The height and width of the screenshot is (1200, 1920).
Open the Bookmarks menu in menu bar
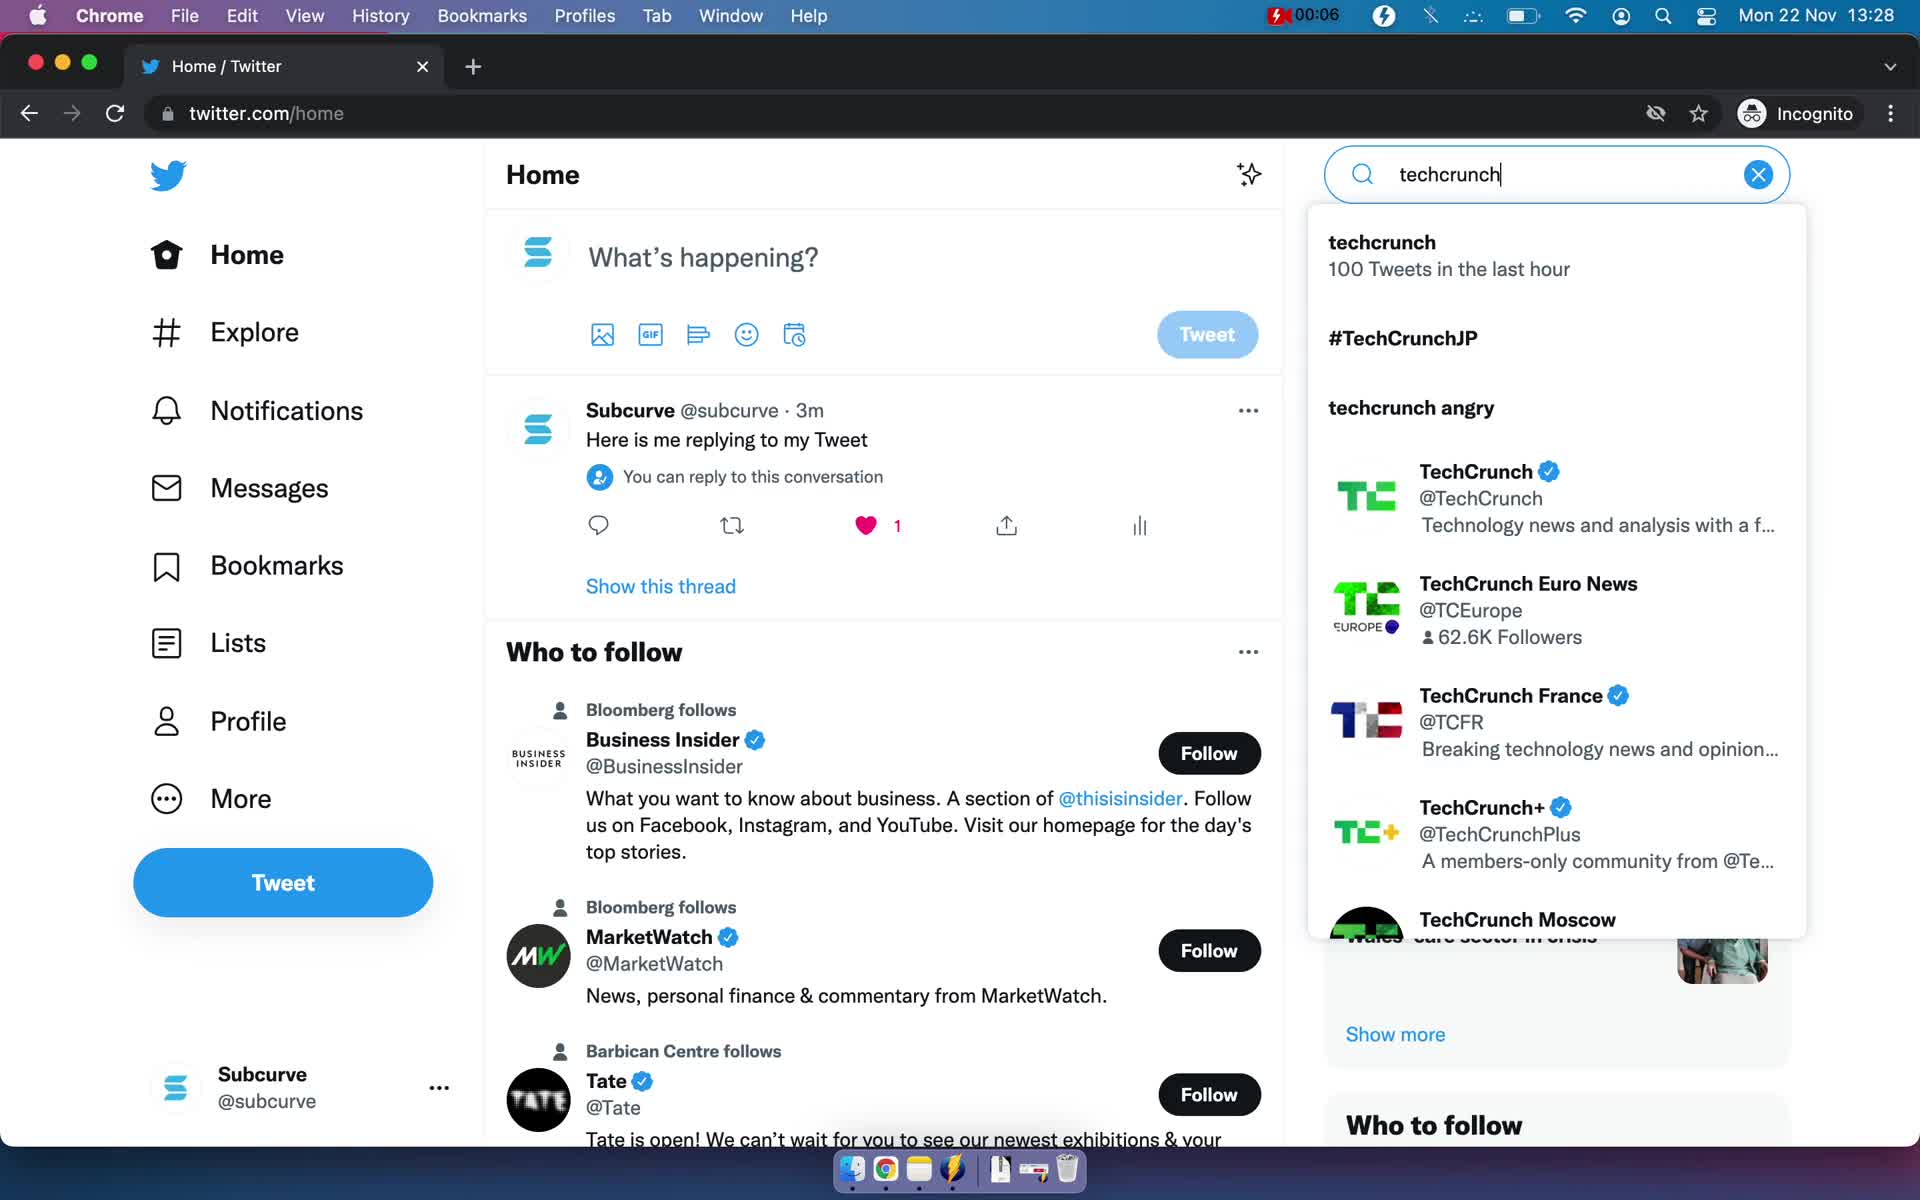point(482,16)
